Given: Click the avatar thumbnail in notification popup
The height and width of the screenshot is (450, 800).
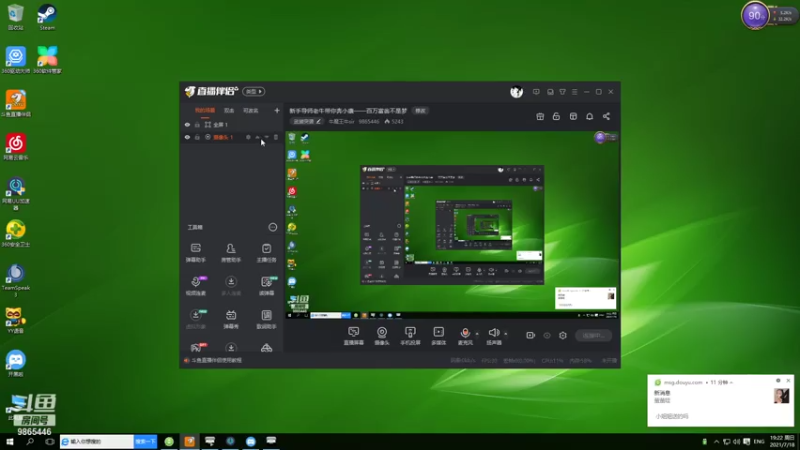Looking at the screenshot, I should click(x=781, y=396).
